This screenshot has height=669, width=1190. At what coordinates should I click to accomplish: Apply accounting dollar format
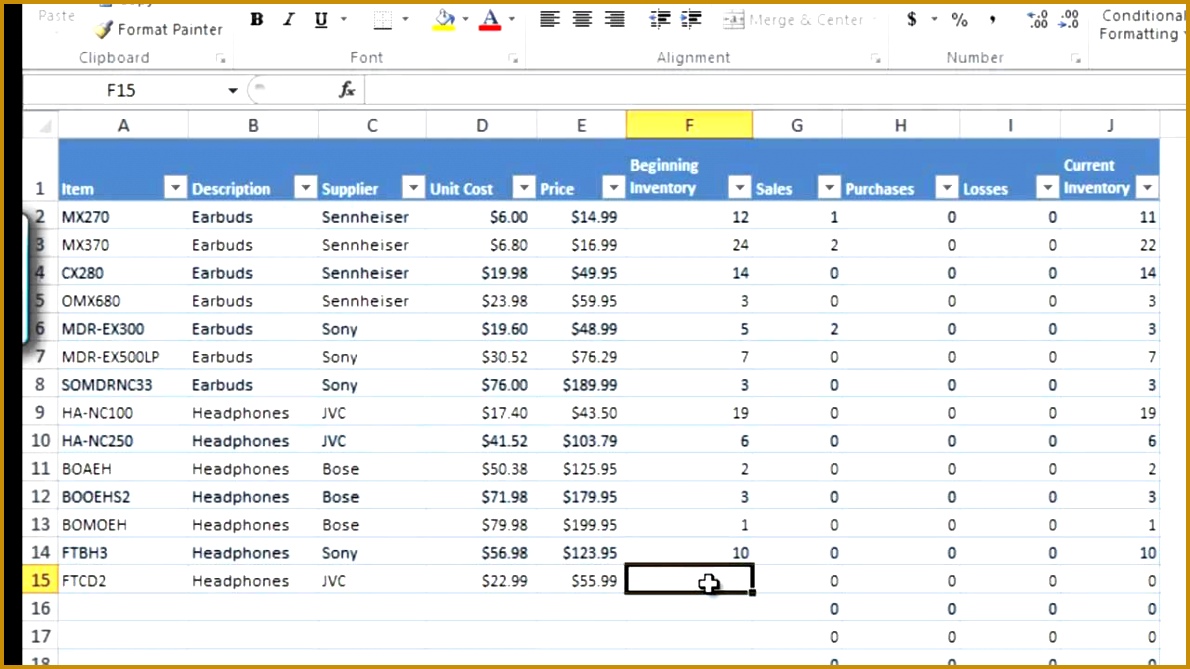[911, 20]
